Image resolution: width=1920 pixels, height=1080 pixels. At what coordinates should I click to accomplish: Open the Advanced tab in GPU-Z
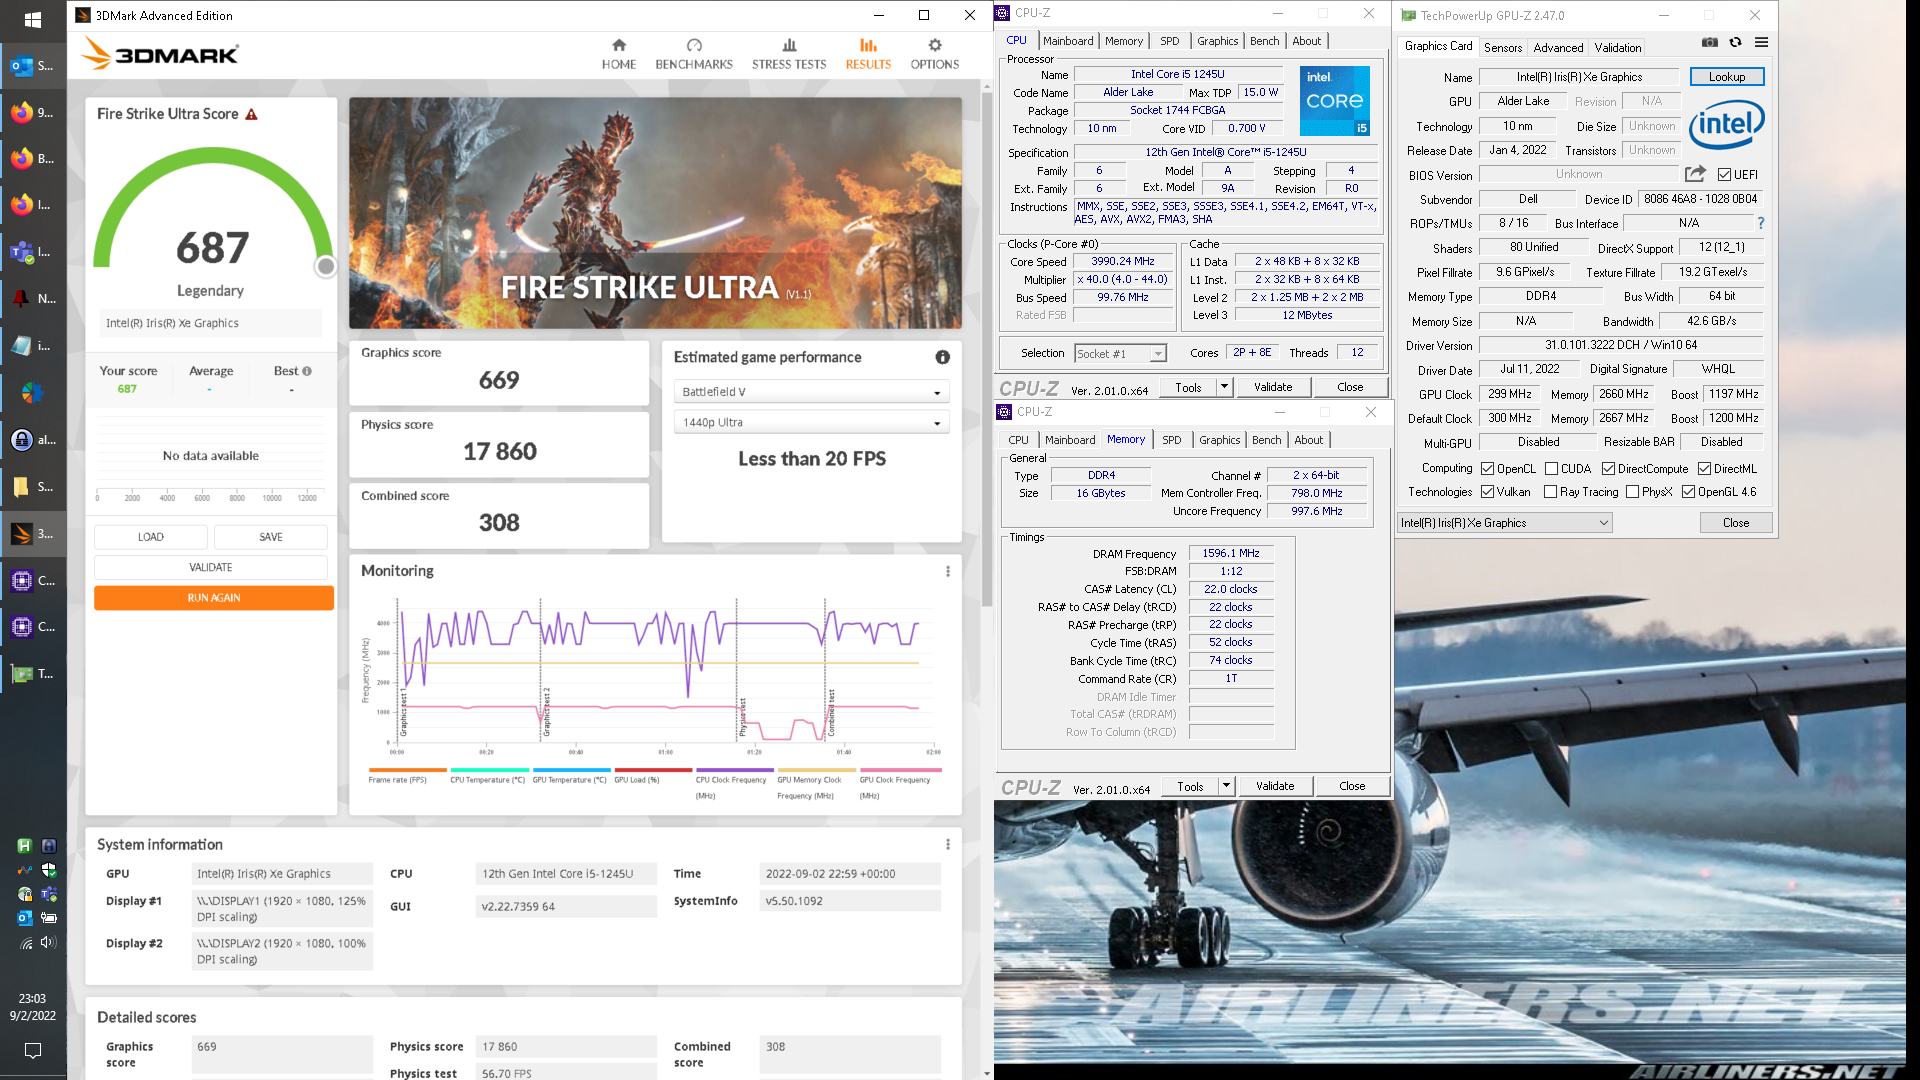(1558, 47)
